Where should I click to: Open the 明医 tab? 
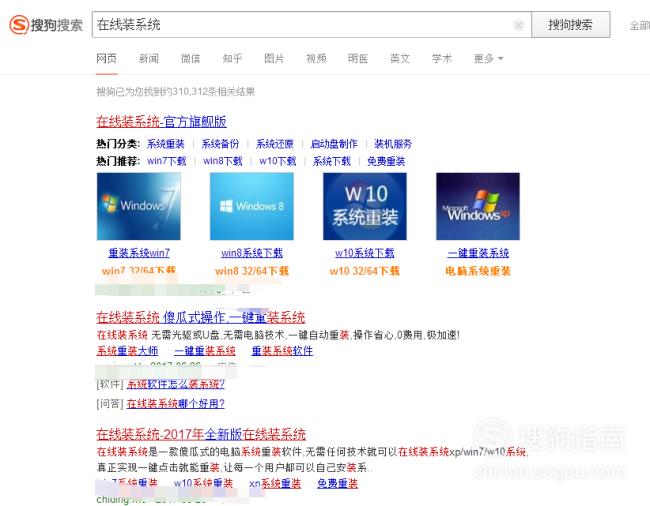click(x=358, y=58)
